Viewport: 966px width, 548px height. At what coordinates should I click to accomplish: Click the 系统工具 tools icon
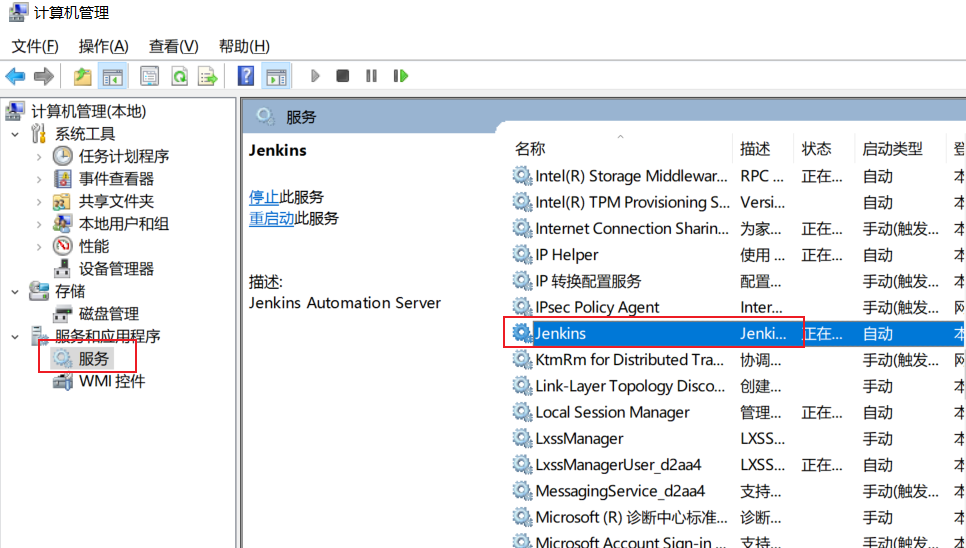(39, 134)
